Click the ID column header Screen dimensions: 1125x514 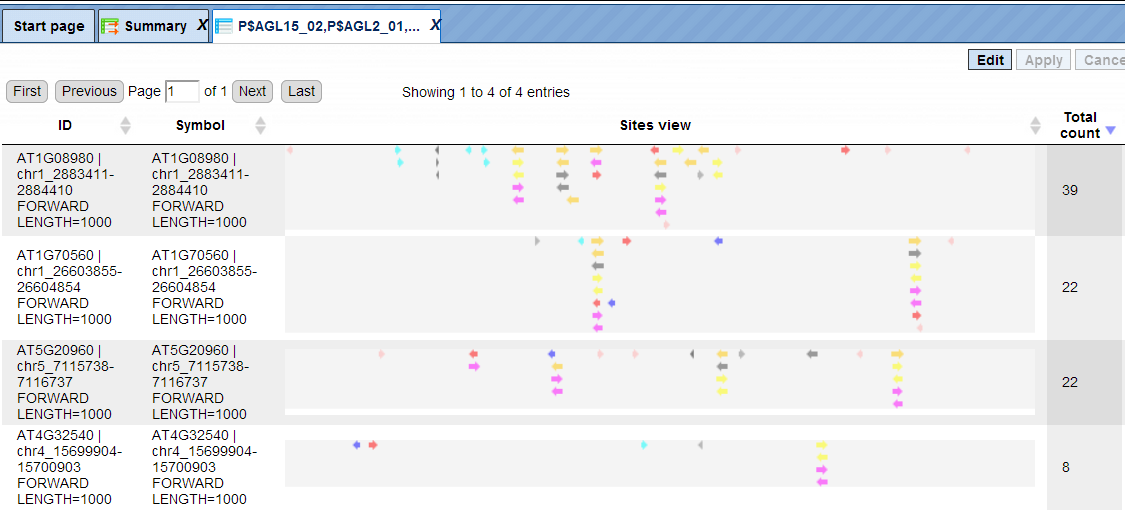pos(65,126)
